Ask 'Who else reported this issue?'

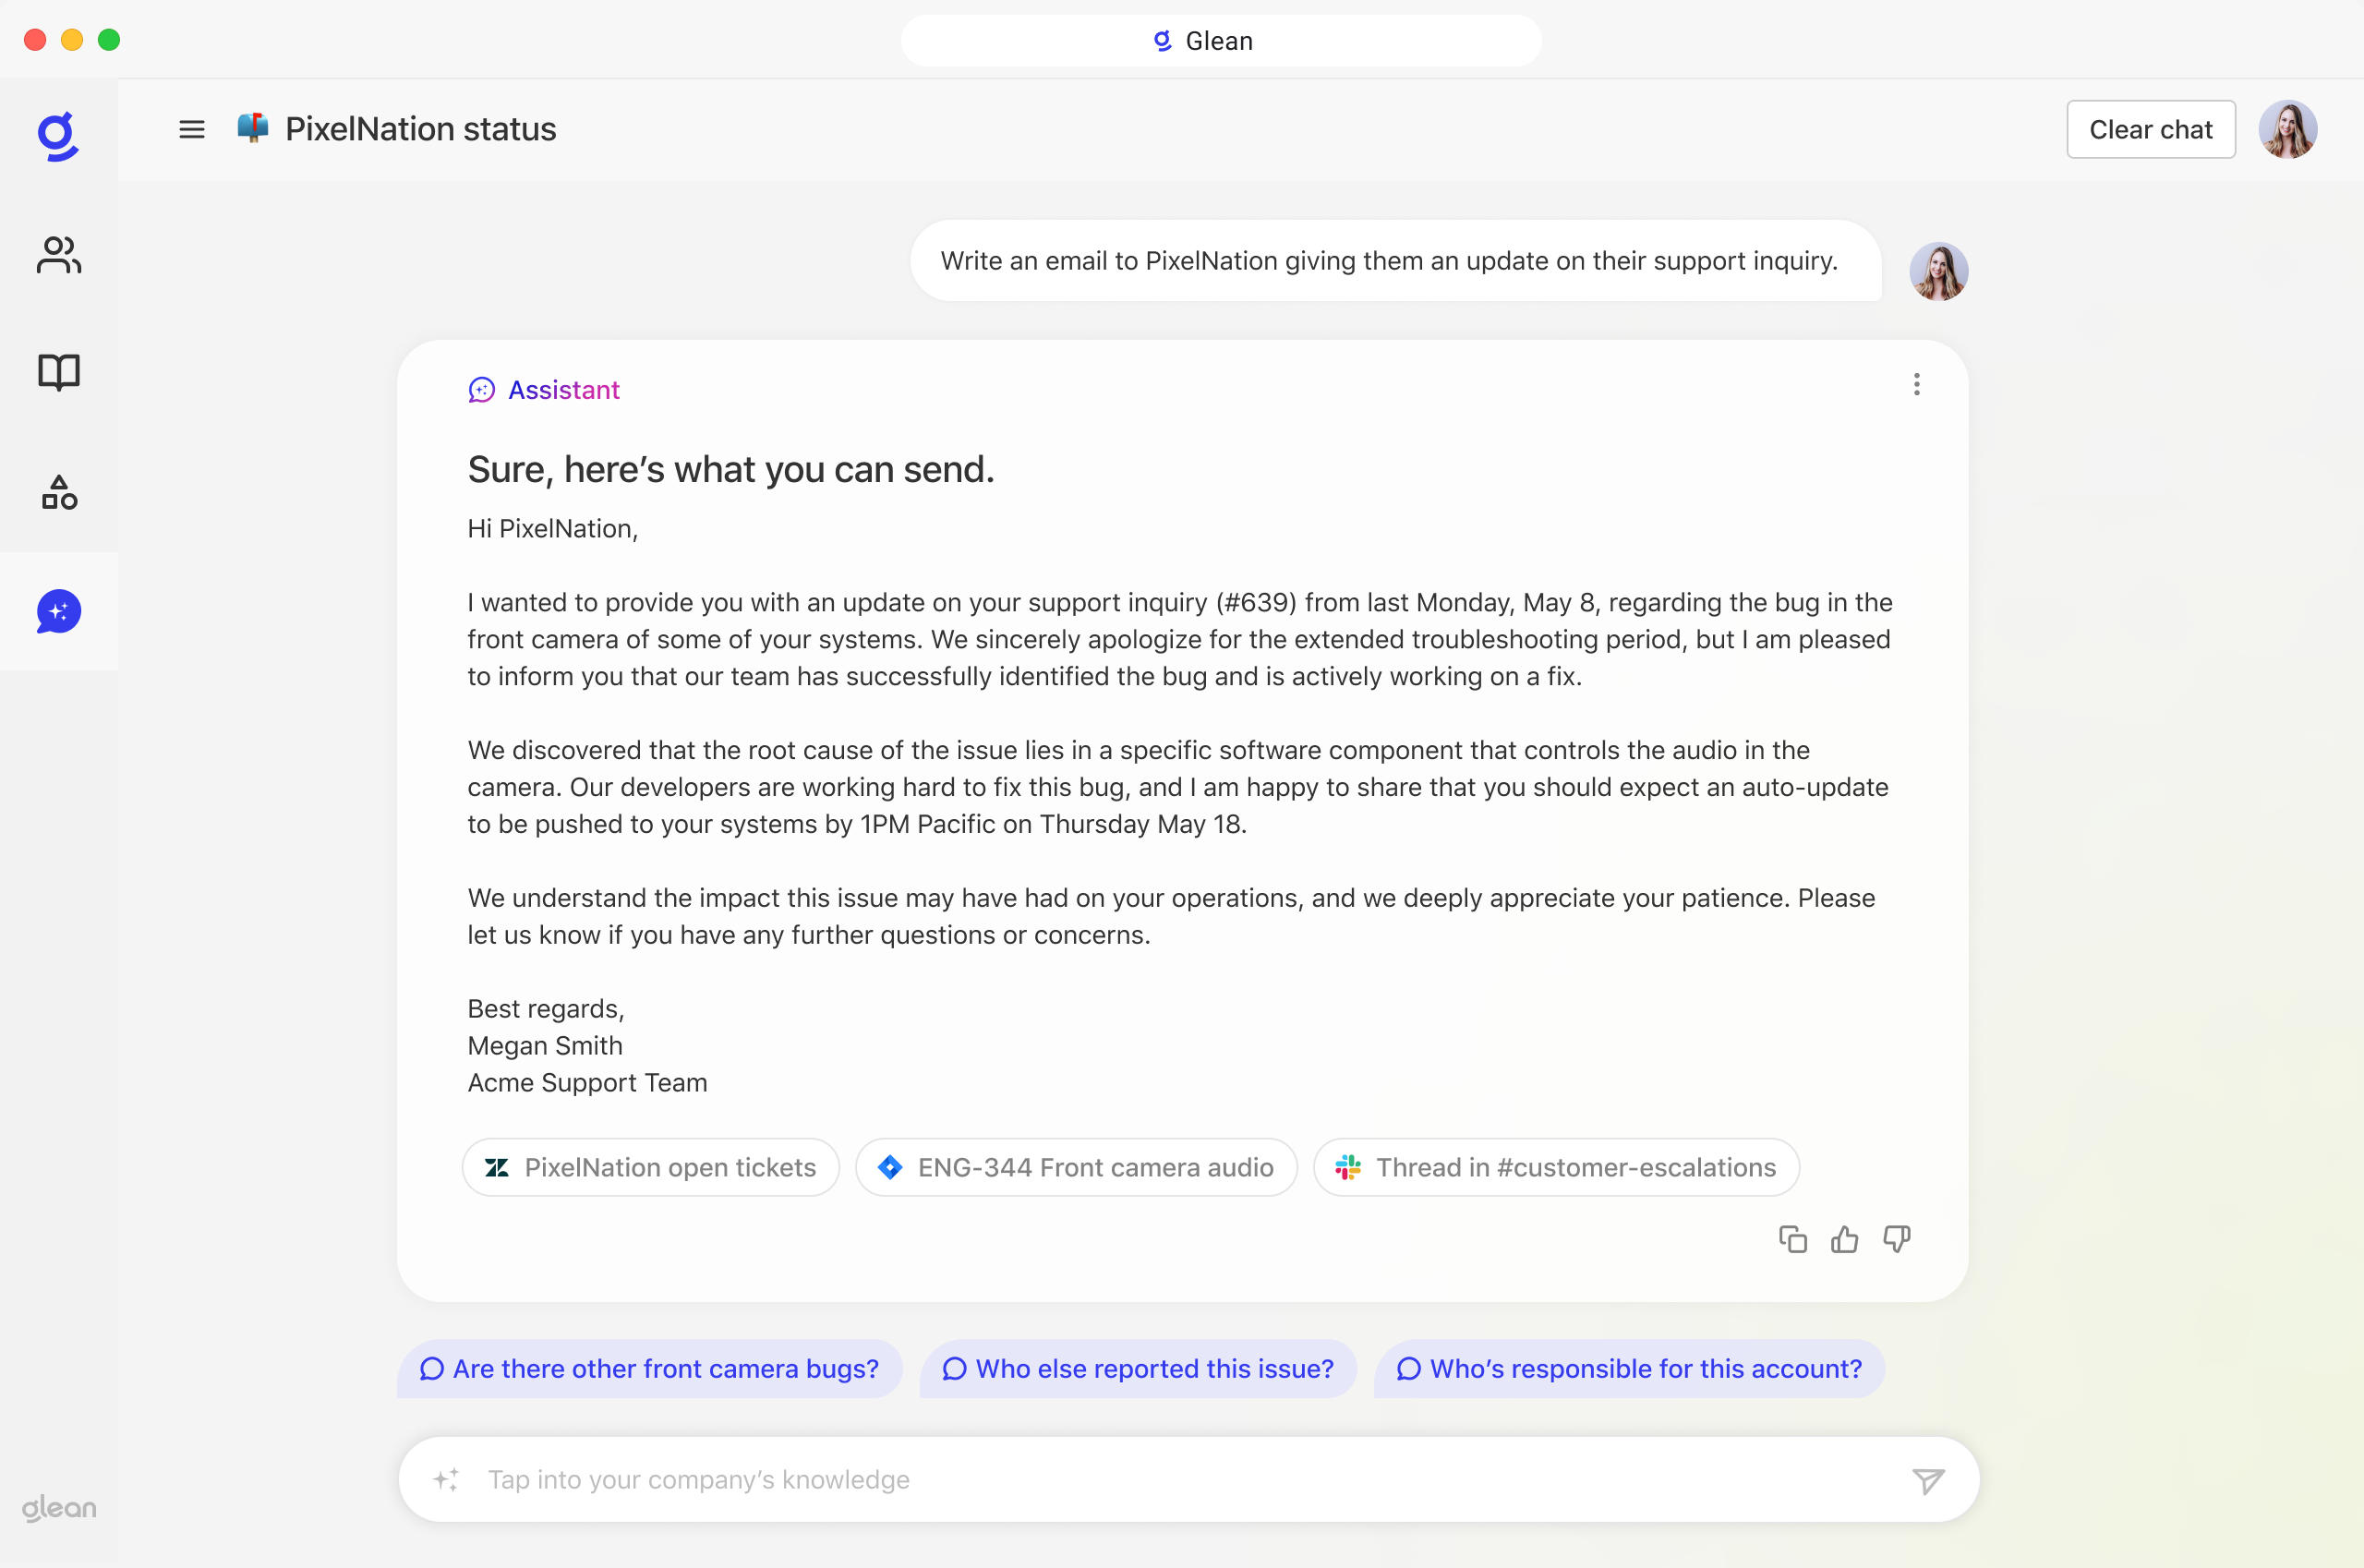click(x=1138, y=1369)
